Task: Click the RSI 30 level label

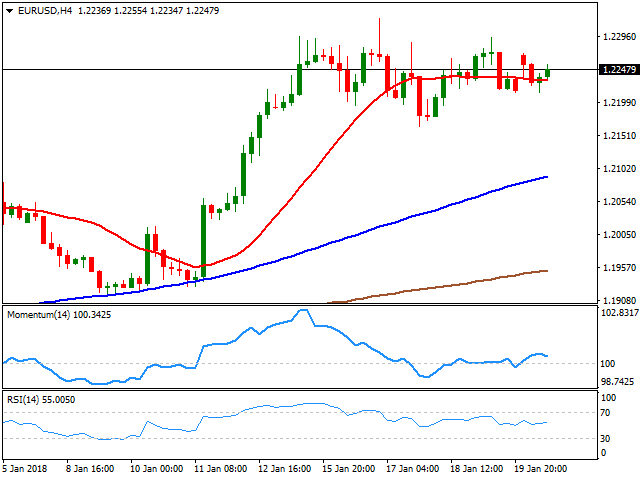Action: point(606,439)
